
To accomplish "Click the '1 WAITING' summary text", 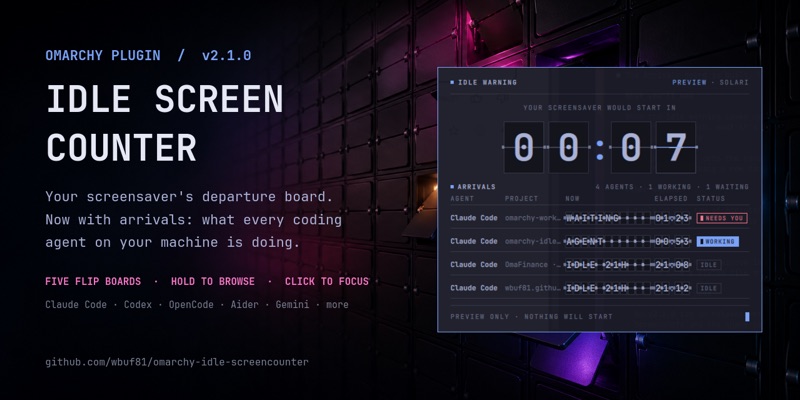I will [728, 187].
